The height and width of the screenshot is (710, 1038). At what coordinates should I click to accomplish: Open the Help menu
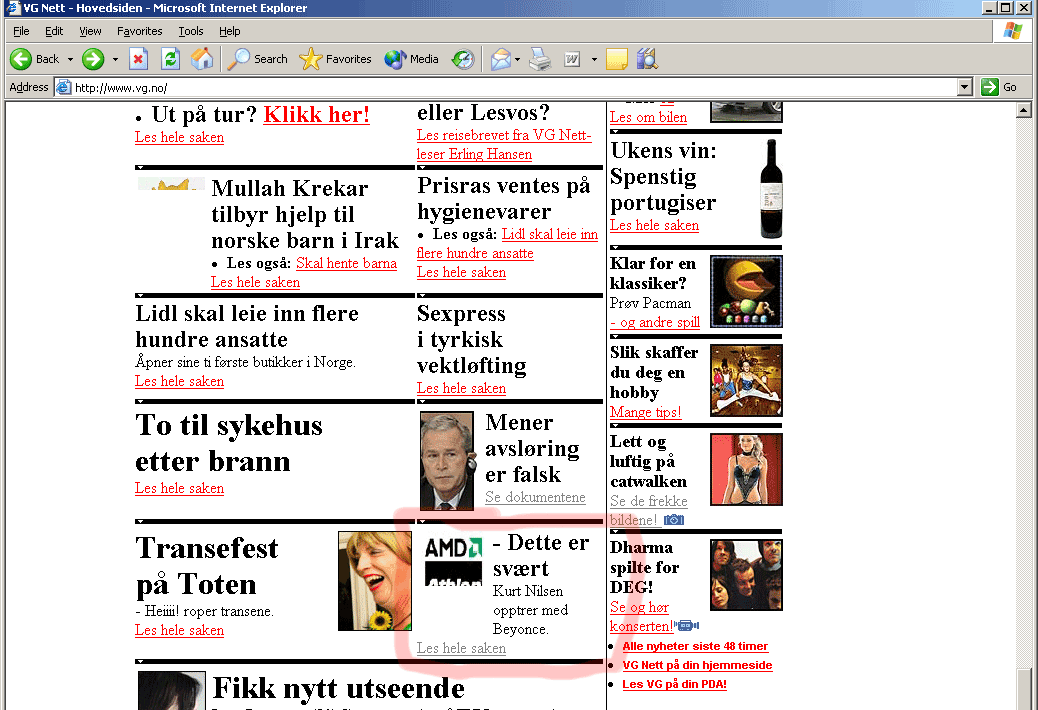tap(230, 31)
